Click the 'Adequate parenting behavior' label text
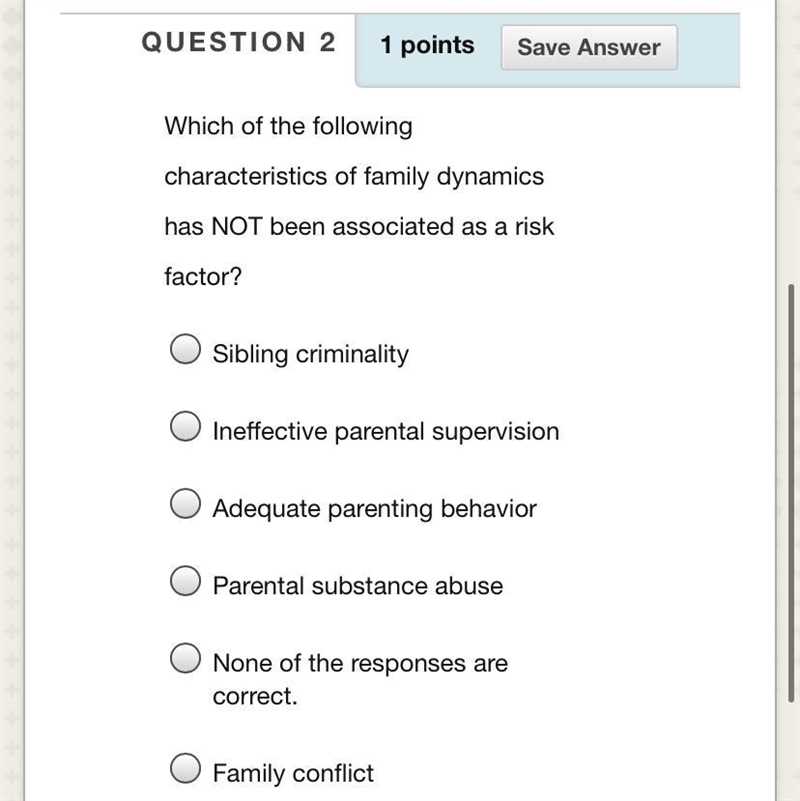 tap(374, 509)
